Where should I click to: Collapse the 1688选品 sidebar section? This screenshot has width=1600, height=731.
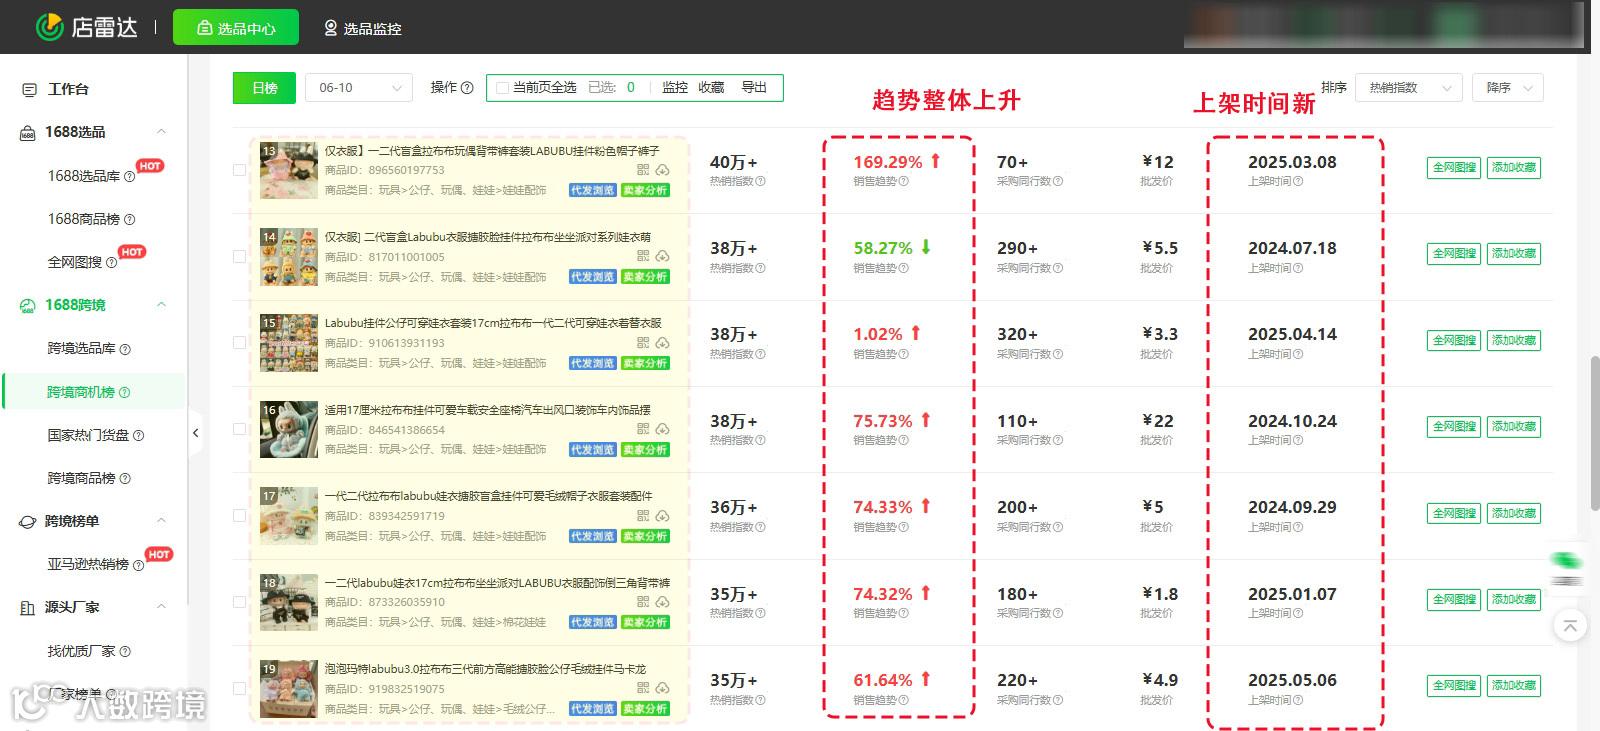coord(161,132)
